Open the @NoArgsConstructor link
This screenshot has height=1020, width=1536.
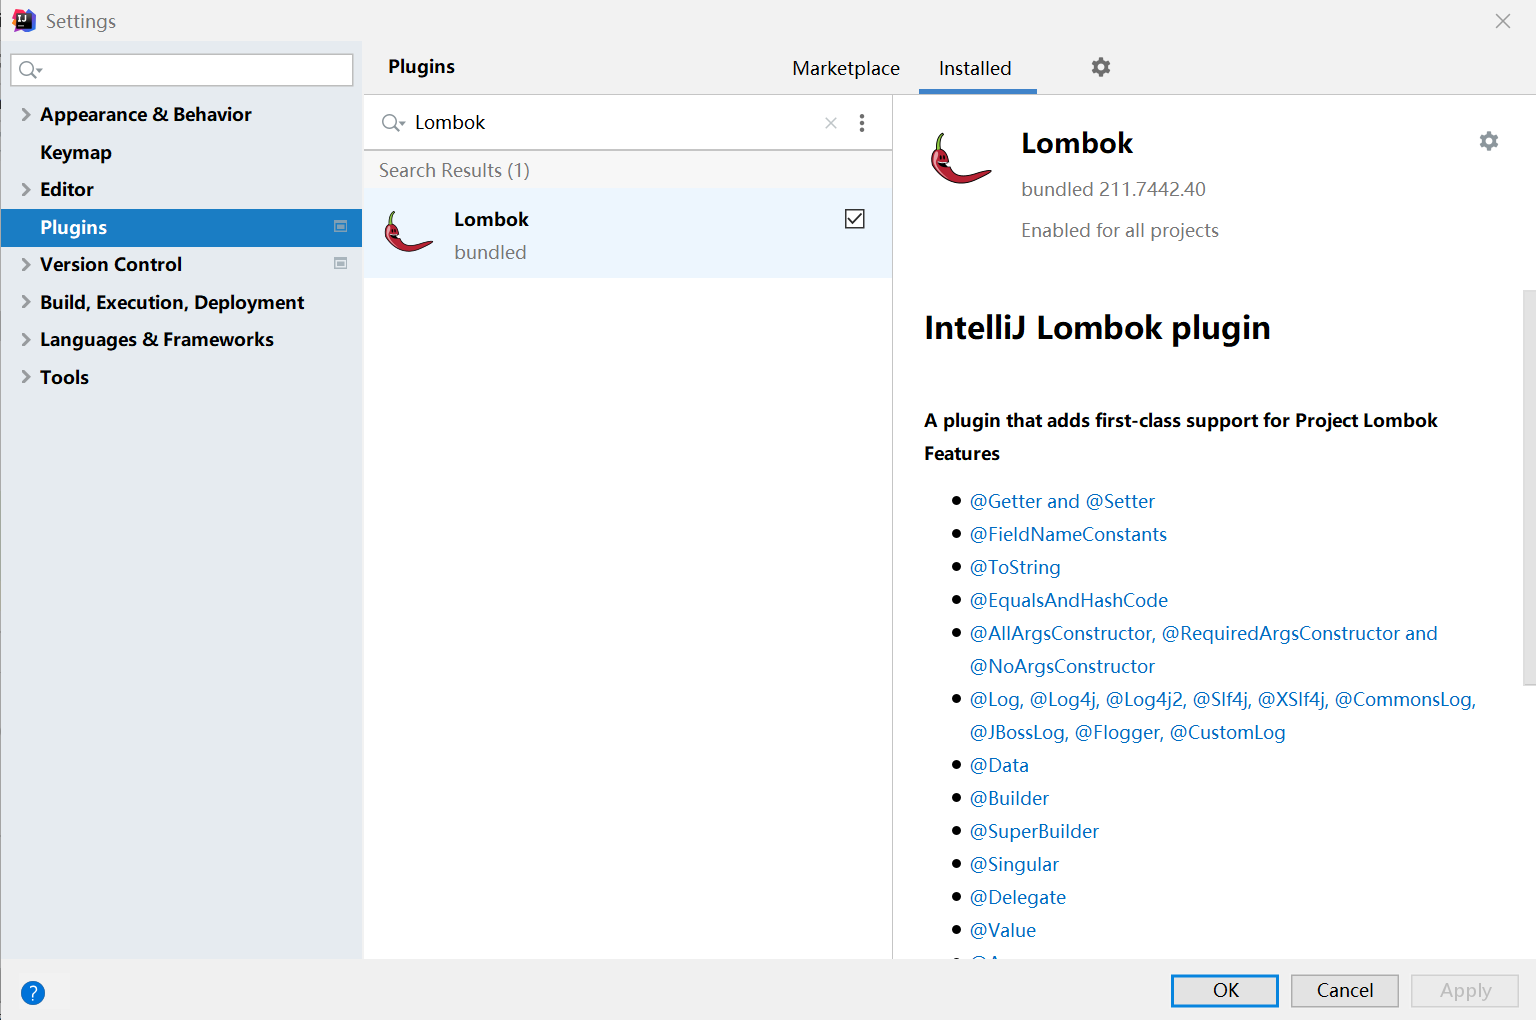click(1062, 666)
